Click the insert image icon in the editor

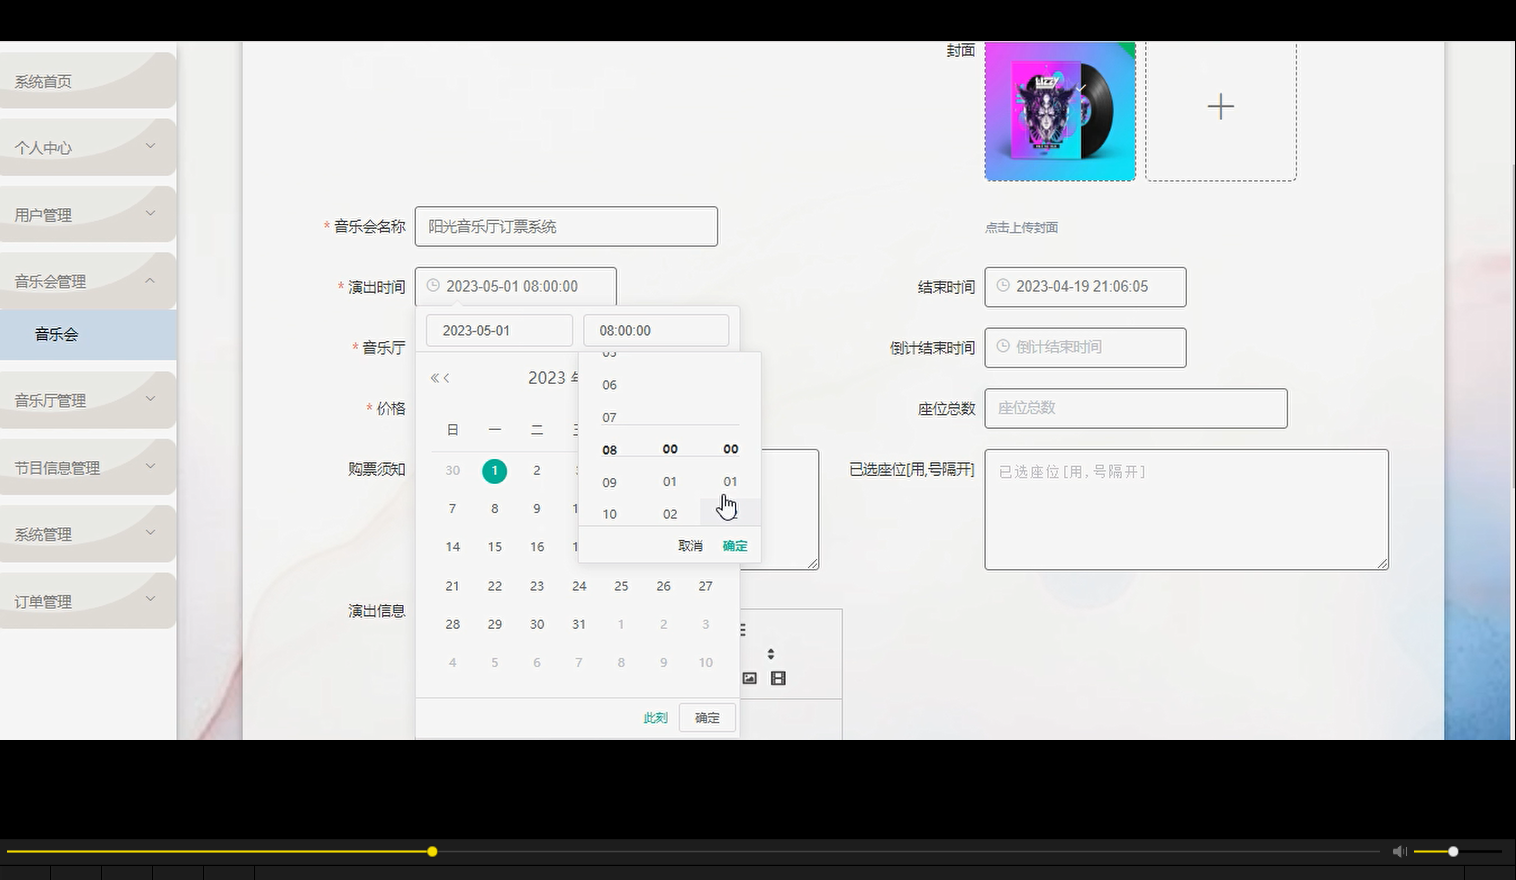[x=749, y=678]
